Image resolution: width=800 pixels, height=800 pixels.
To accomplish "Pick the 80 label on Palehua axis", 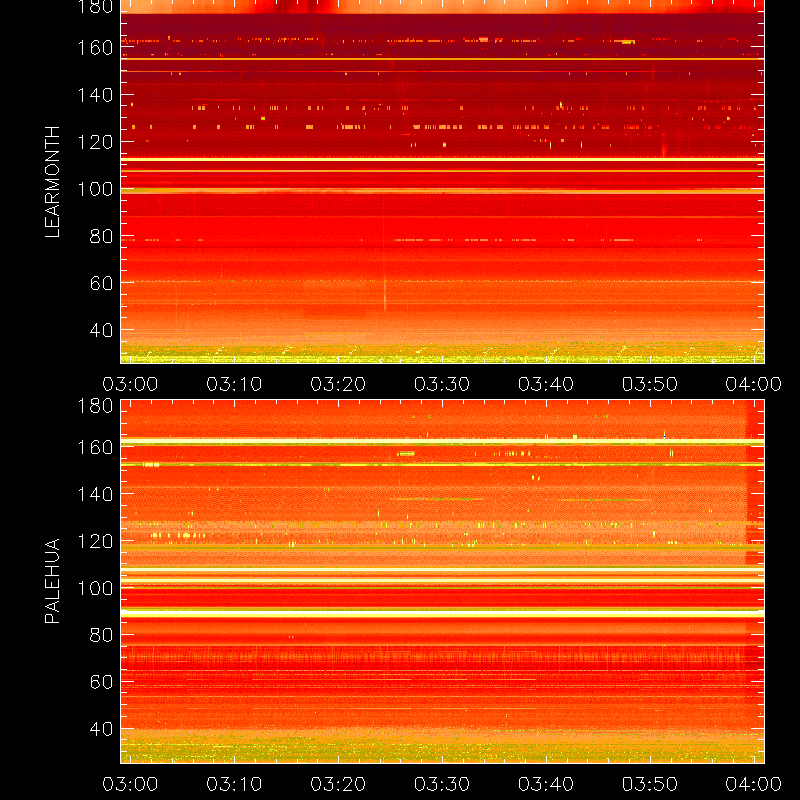I will coord(102,635).
